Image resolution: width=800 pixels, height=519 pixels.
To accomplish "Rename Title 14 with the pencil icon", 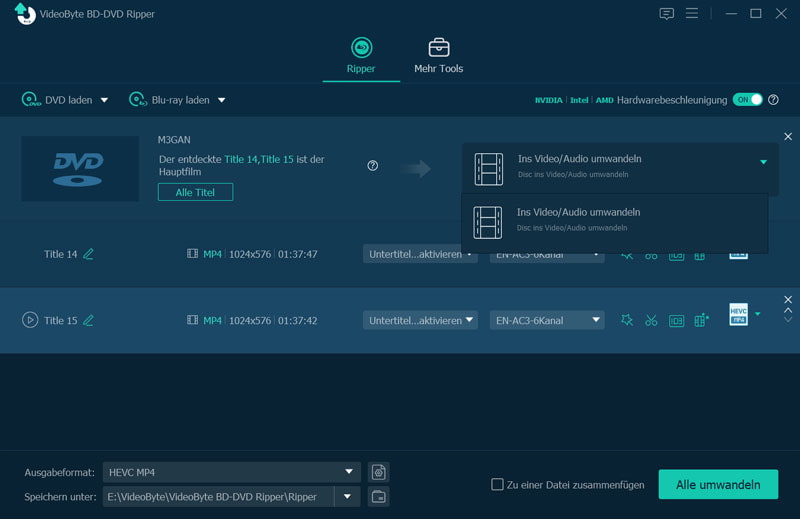I will tap(88, 254).
